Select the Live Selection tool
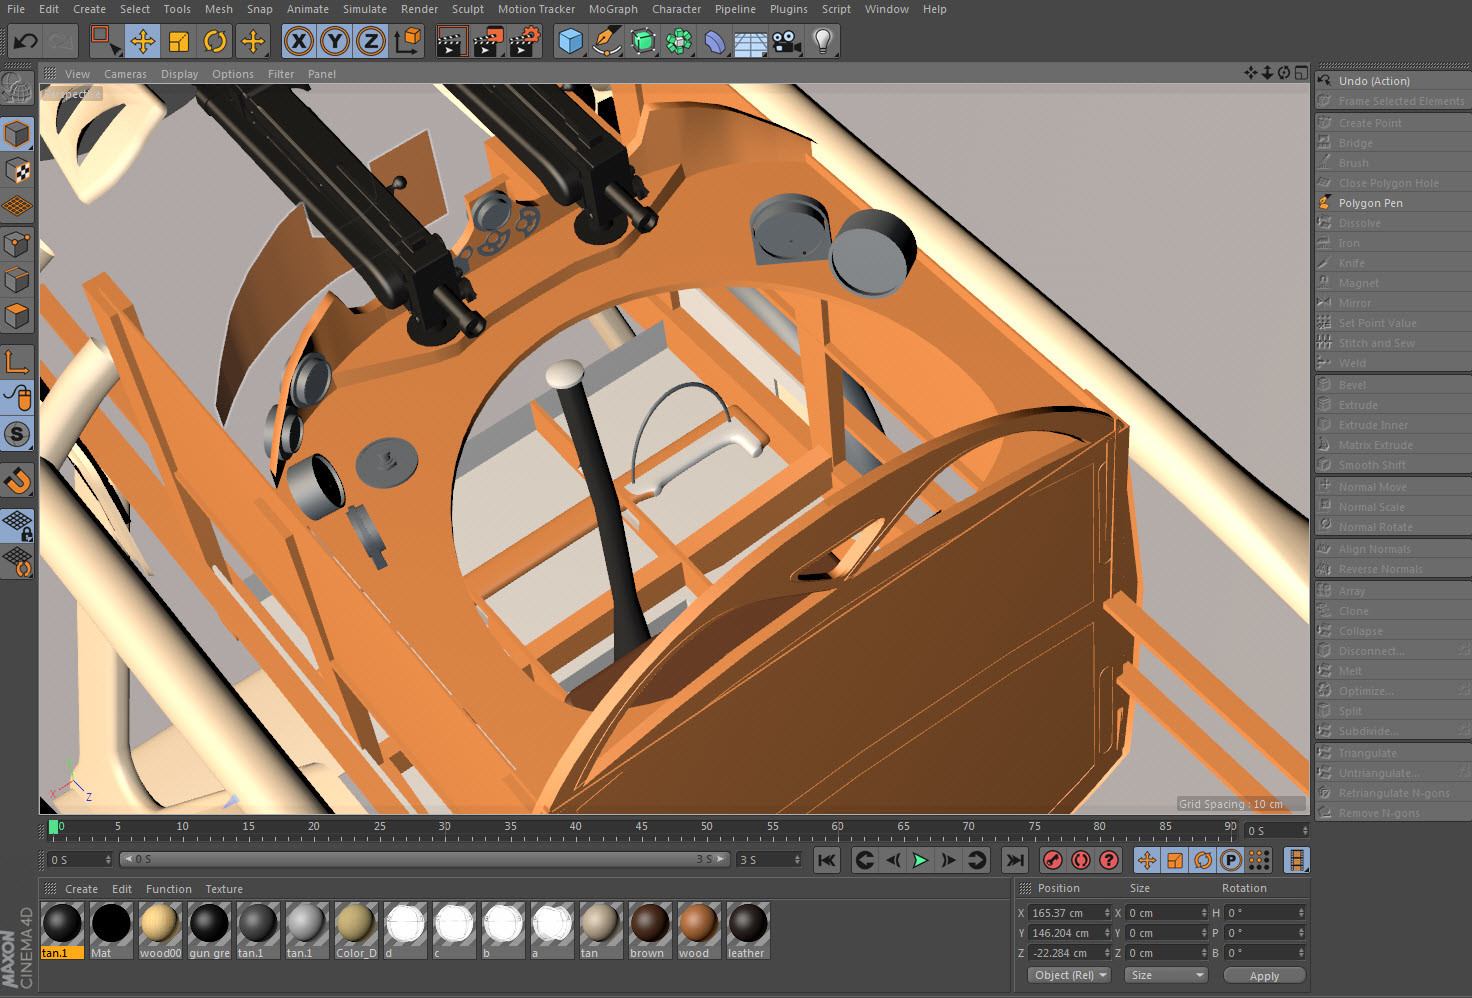 tap(104, 41)
